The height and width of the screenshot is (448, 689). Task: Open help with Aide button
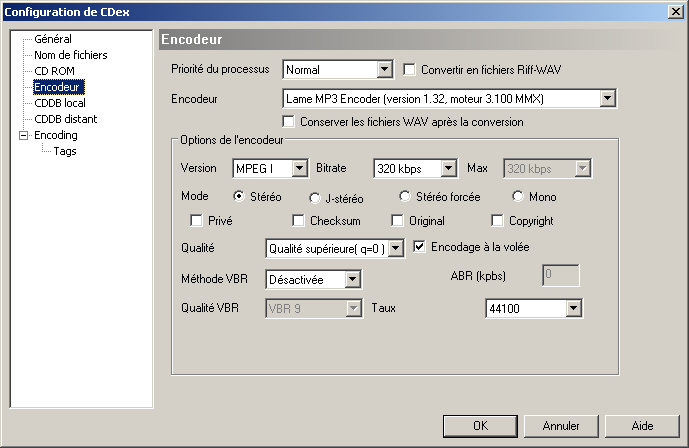click(642, 426)
